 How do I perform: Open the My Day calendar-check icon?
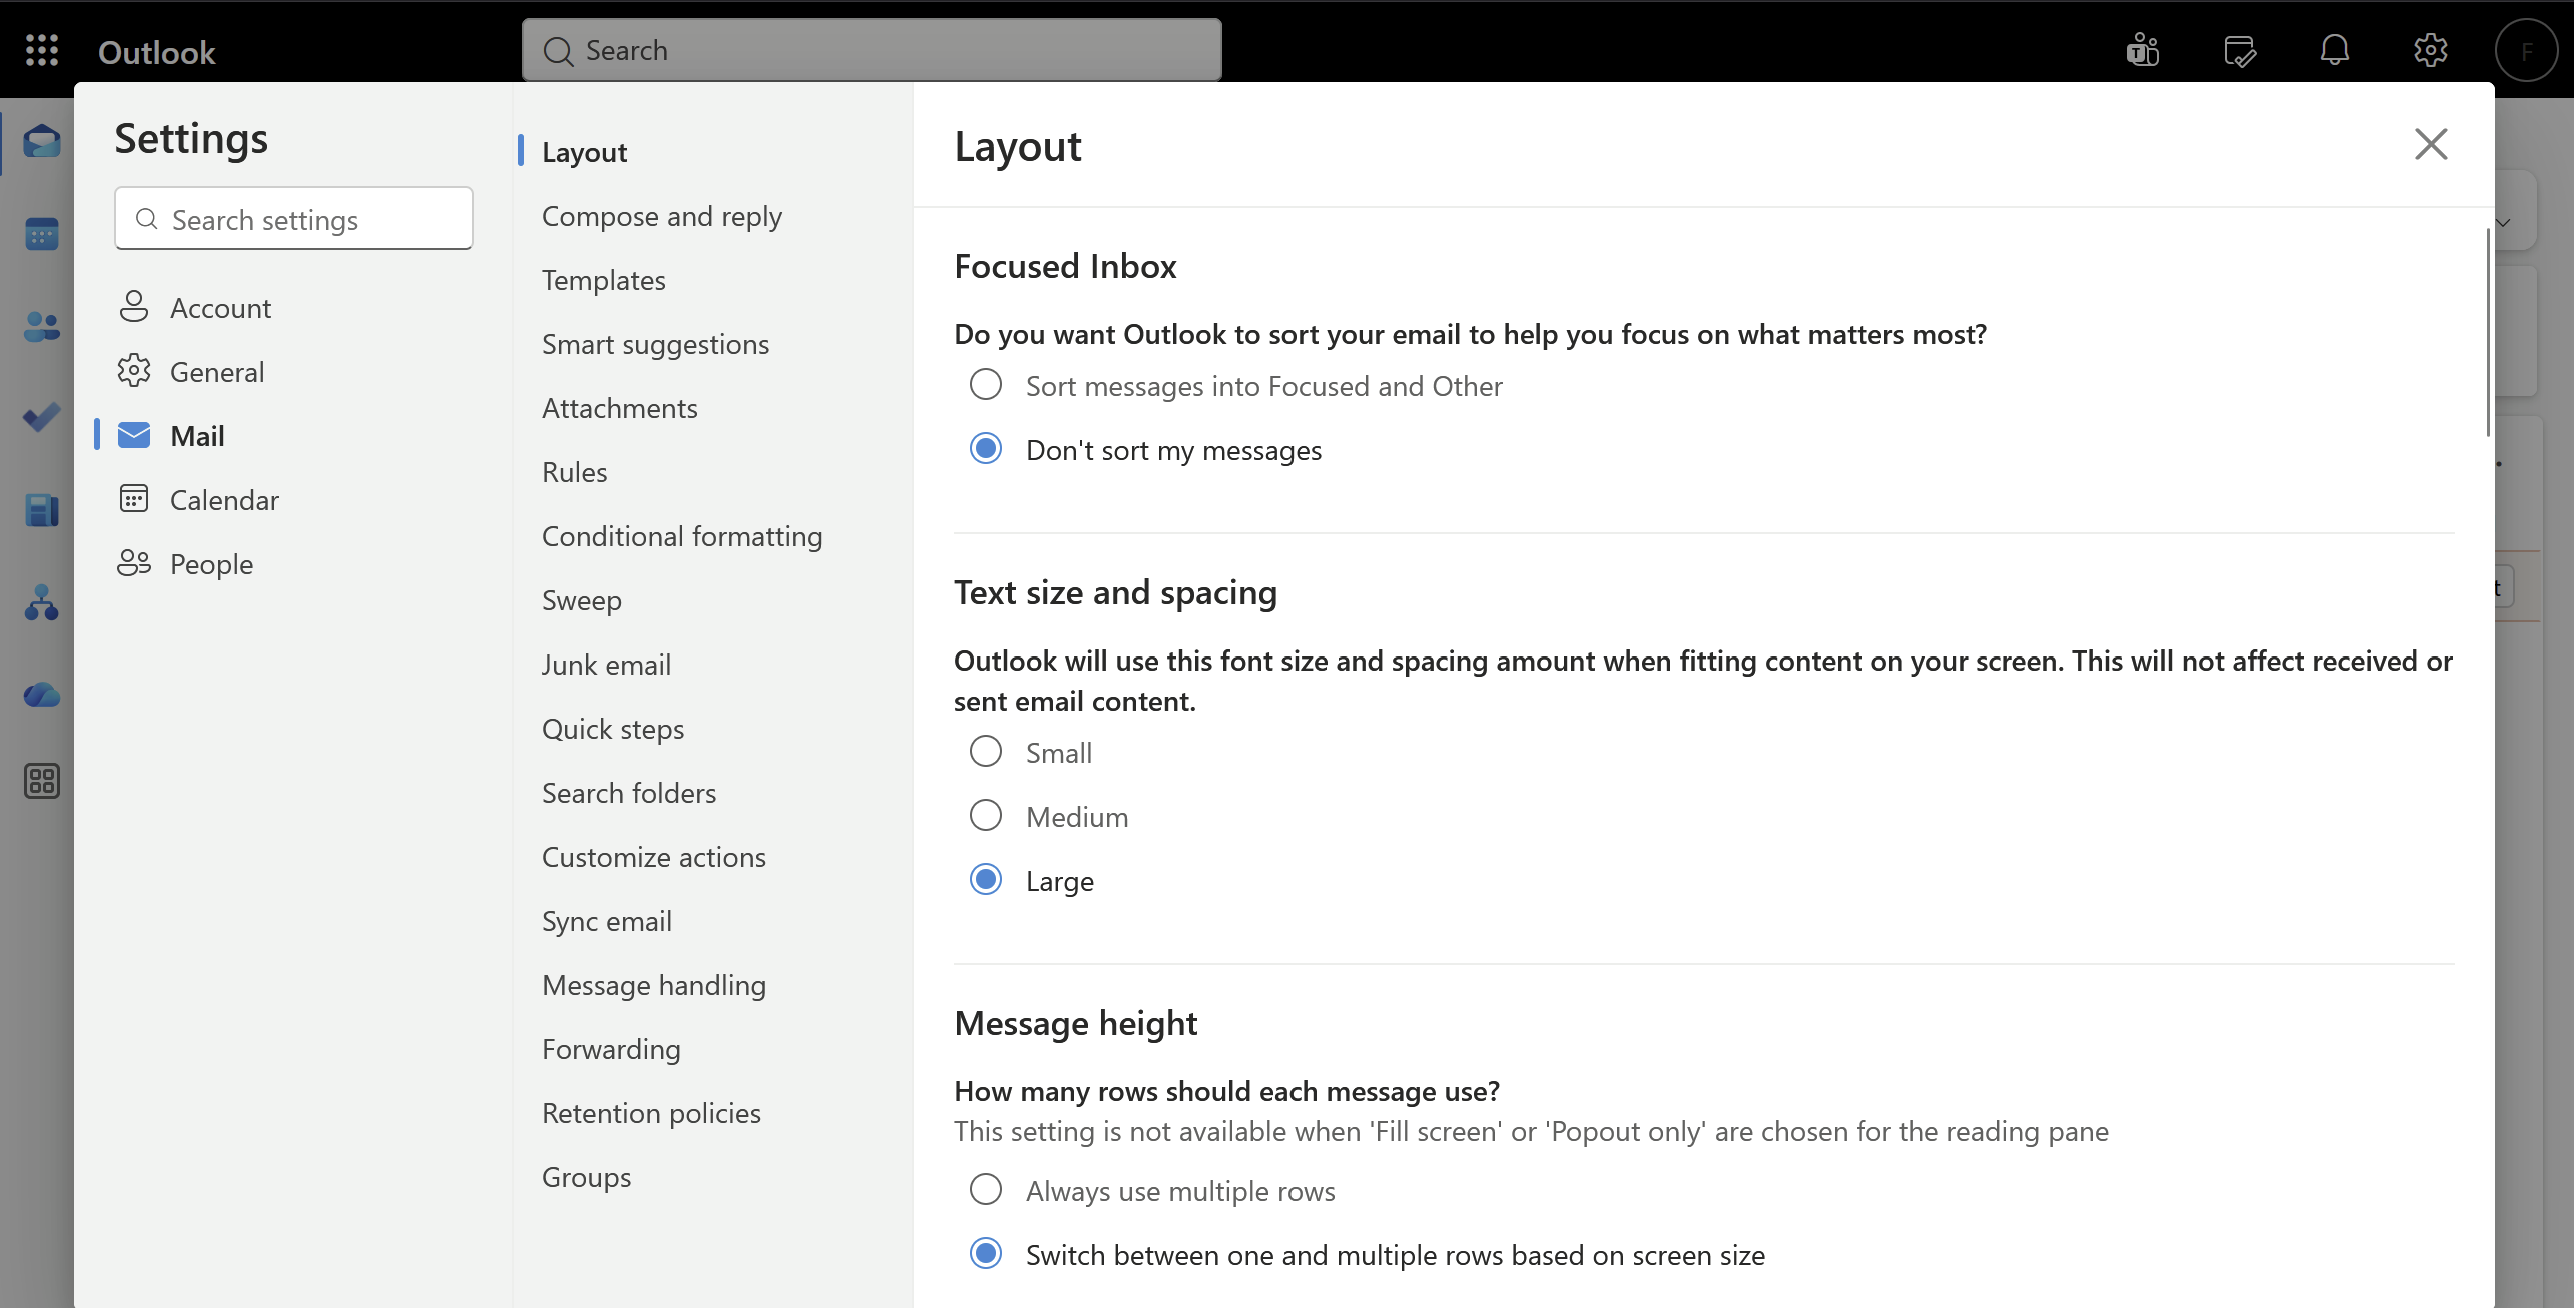coord(2239,50)
